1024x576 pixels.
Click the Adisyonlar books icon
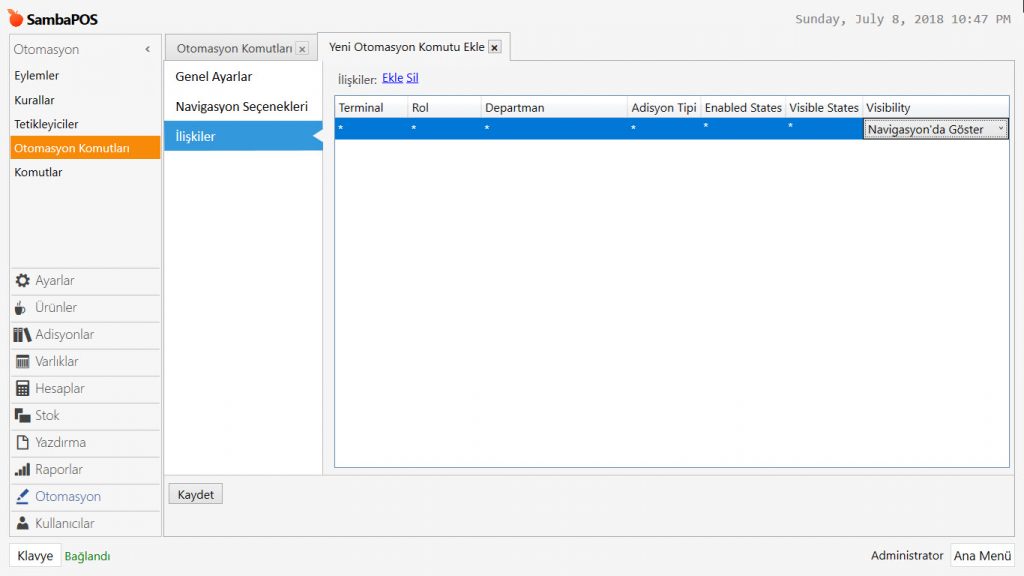pos(22,335)
